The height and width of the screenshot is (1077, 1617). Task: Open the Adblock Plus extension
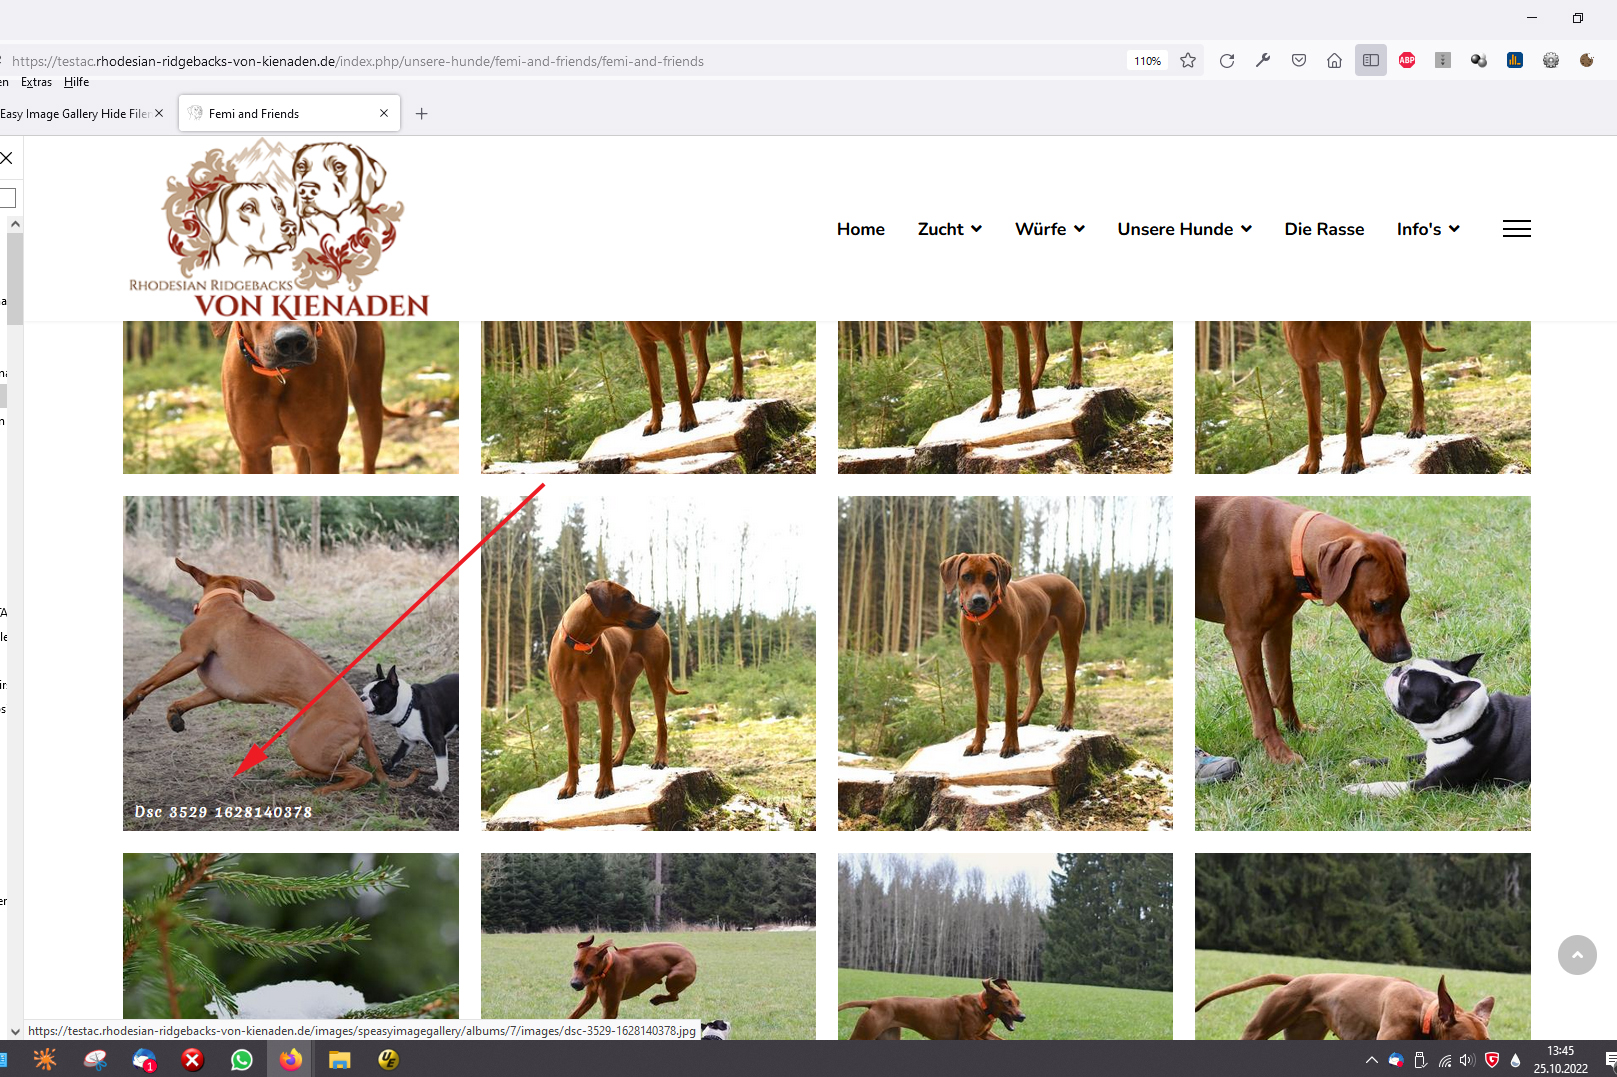pyautogui.click(x=1407, y=61)
